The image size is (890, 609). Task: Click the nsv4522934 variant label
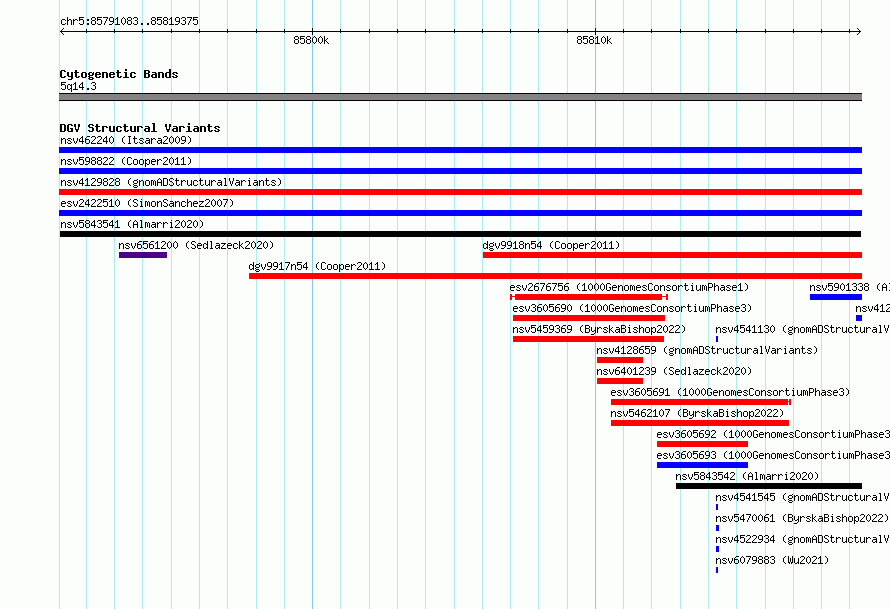tap(802, 539)
